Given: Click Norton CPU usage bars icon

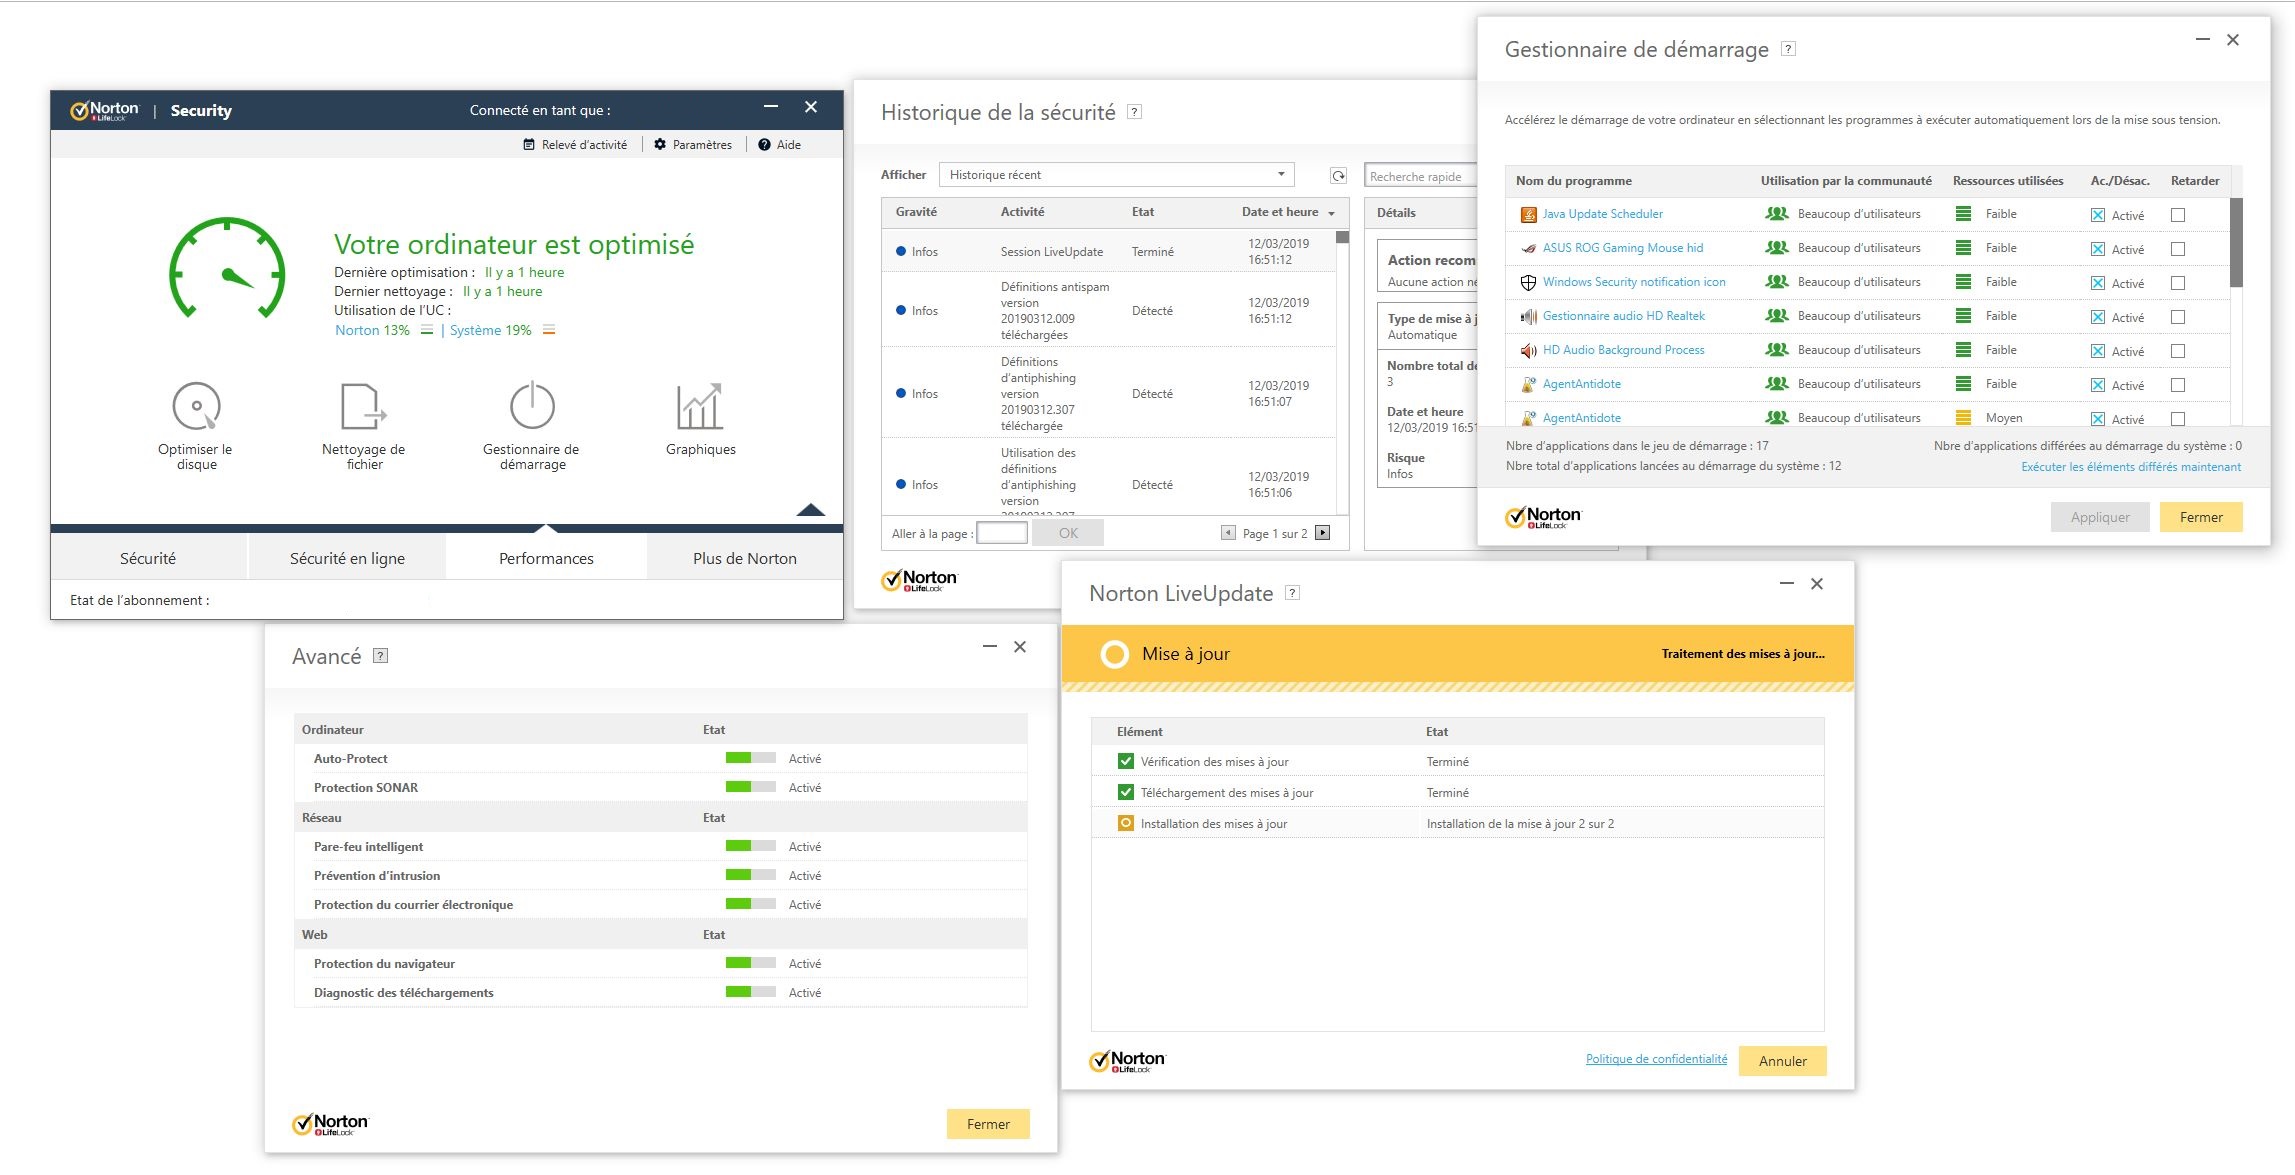Looking at the screenshot, I should coord(427,330).
